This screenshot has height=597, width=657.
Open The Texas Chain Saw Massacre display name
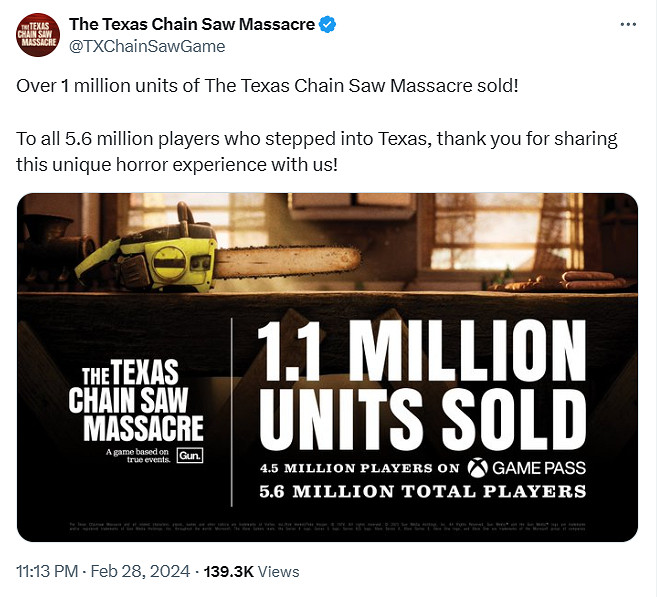click(x=192, y=25)
